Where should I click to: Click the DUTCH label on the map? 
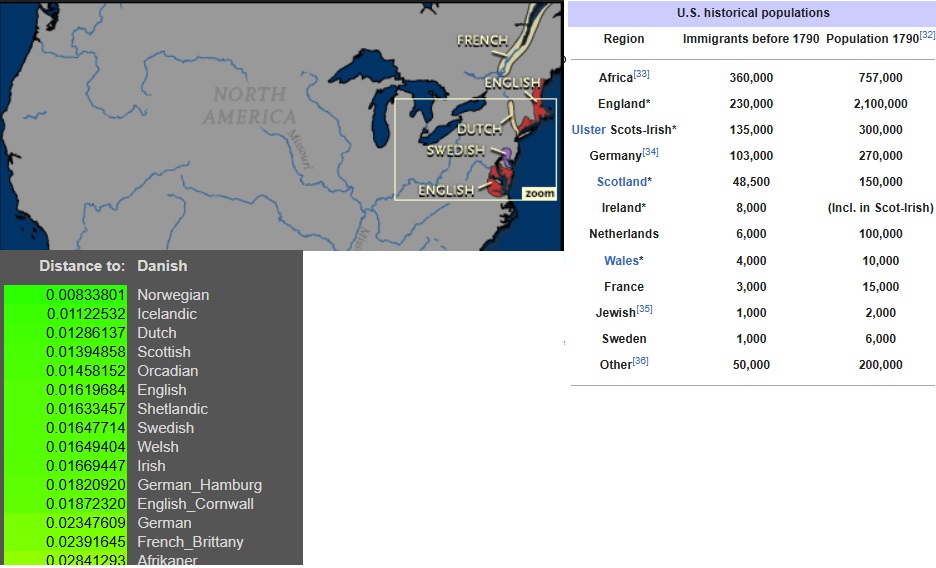(x=479, y=129)
